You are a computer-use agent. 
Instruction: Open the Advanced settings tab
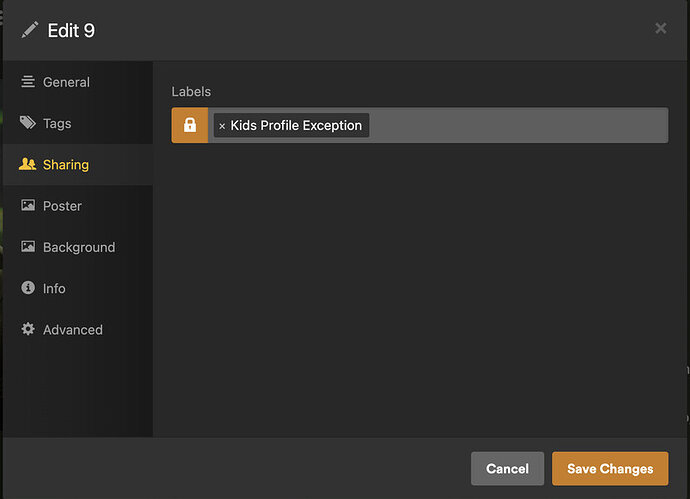coord(72,329)
